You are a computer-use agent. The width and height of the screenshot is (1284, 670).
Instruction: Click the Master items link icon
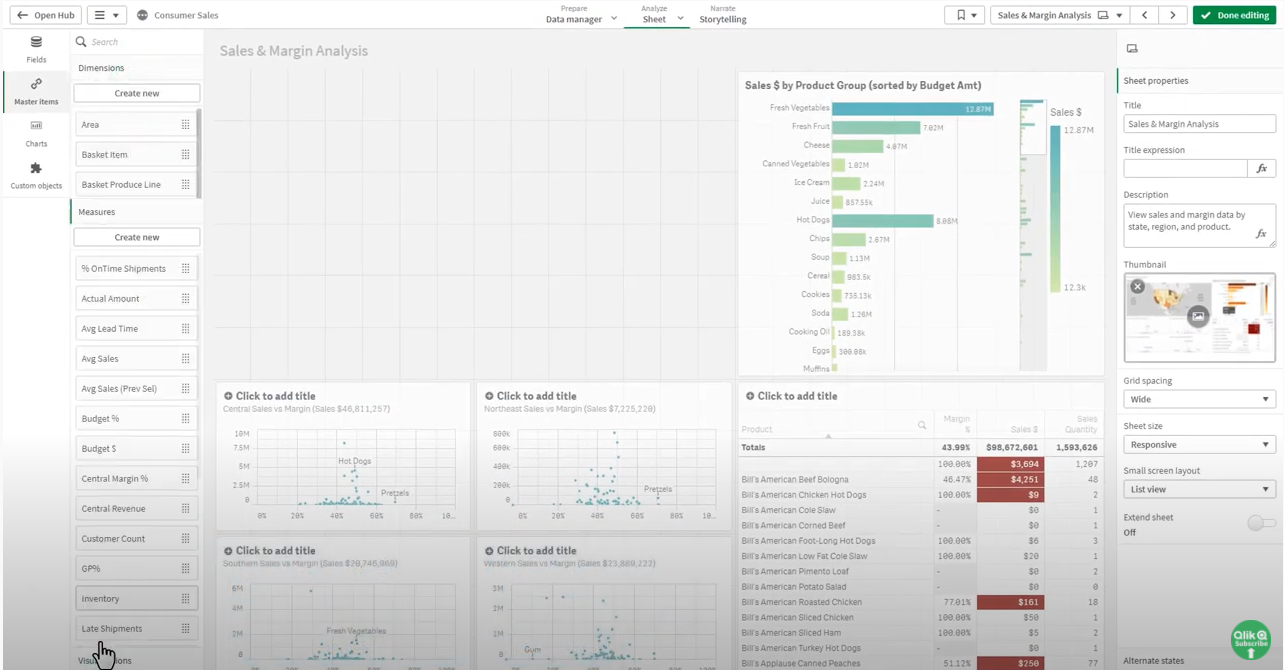(36, 85)
